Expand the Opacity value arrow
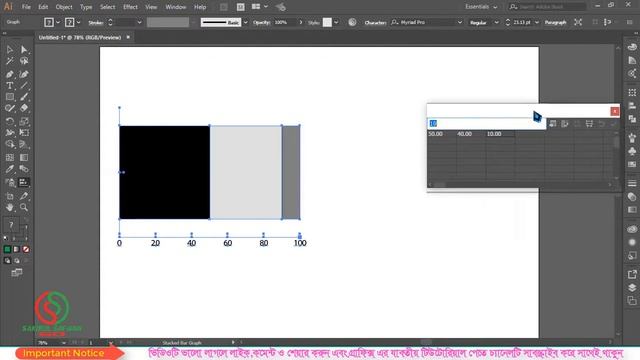The image size is (640, 360). (x=301, y=22)
